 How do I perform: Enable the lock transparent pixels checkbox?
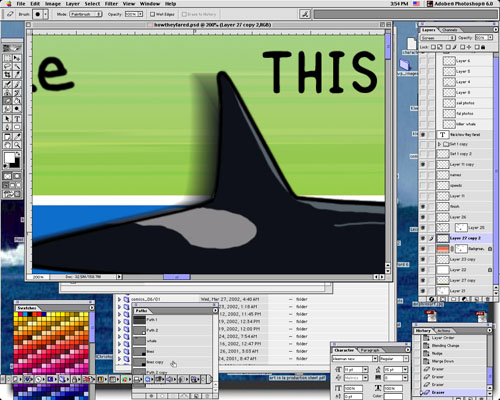click(x=433, y=47)
